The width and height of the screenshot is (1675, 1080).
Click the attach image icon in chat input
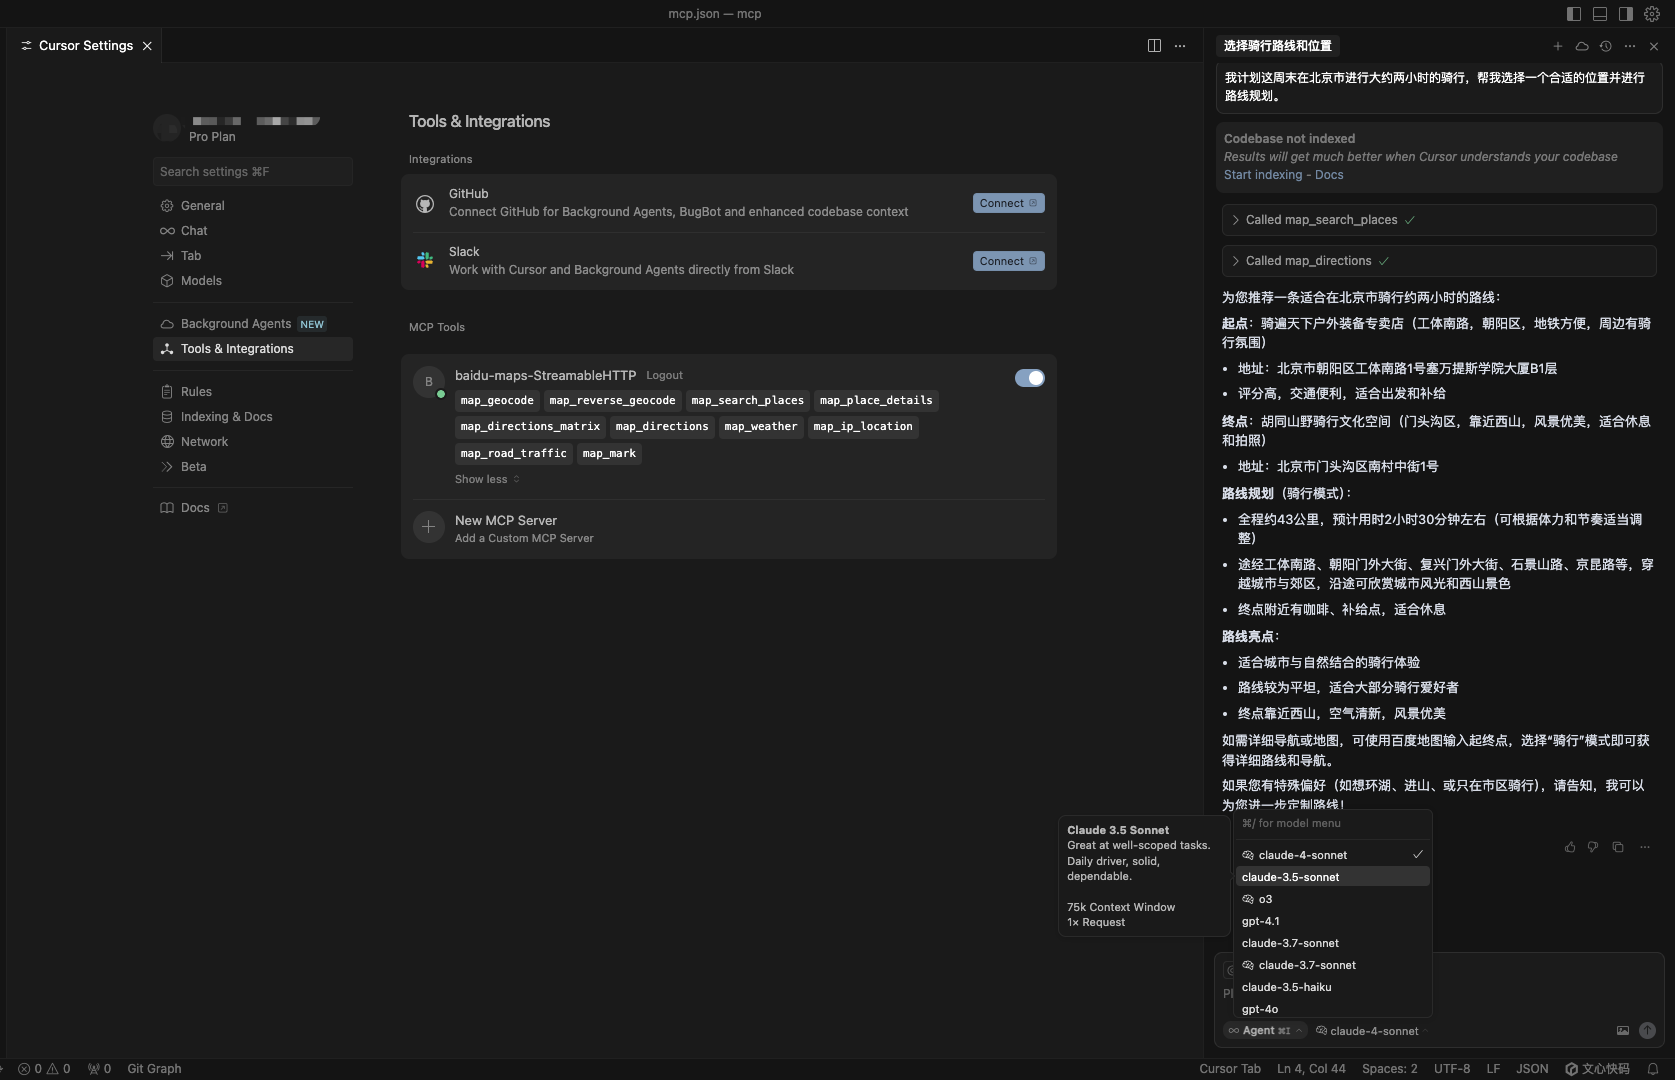click(1622, 1031)
